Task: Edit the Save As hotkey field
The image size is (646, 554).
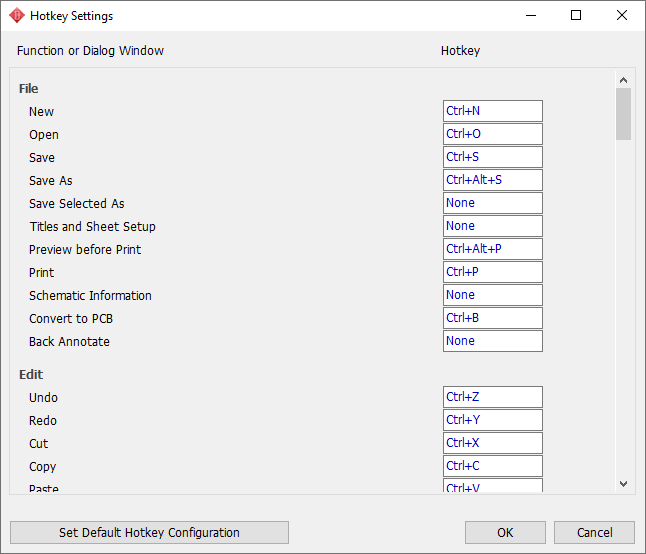Action: coord(493,180)
